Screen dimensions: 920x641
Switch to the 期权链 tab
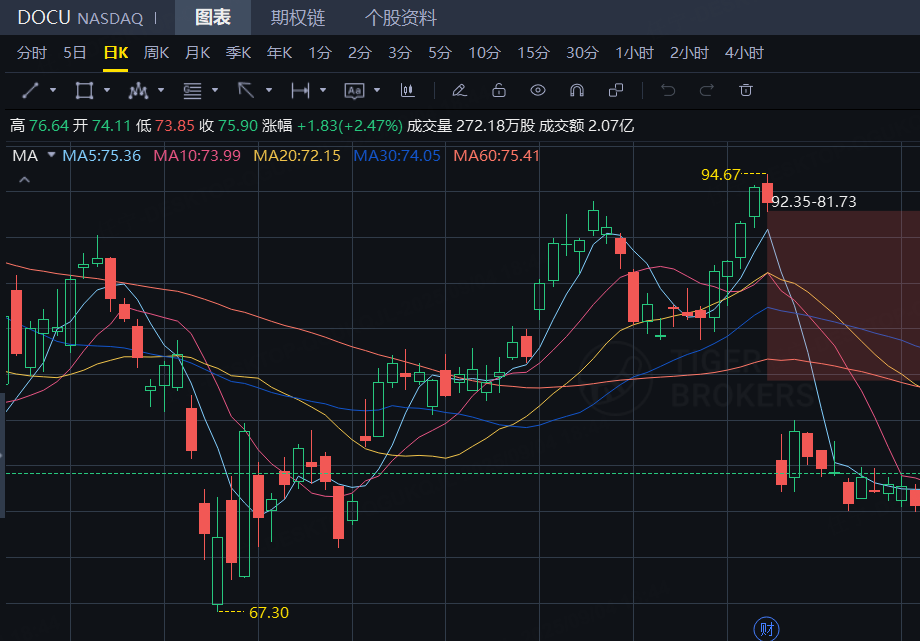point(297,18)
